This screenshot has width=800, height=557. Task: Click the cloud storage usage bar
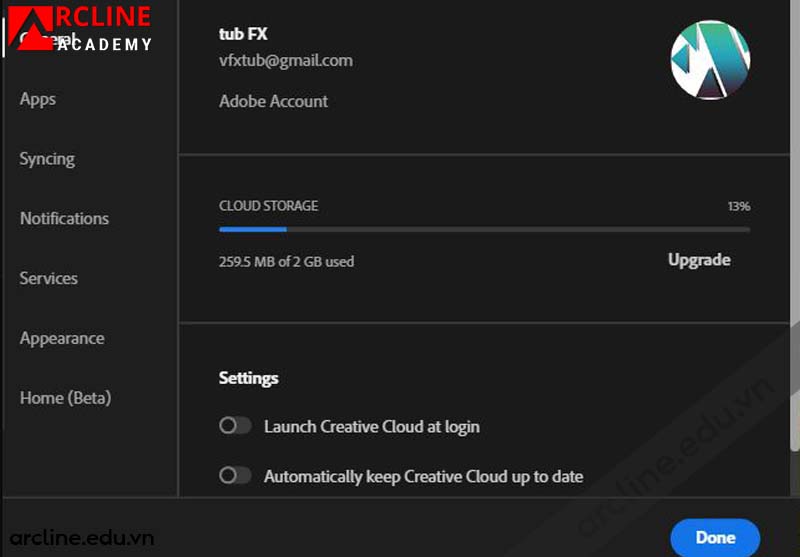pos(484,229)
